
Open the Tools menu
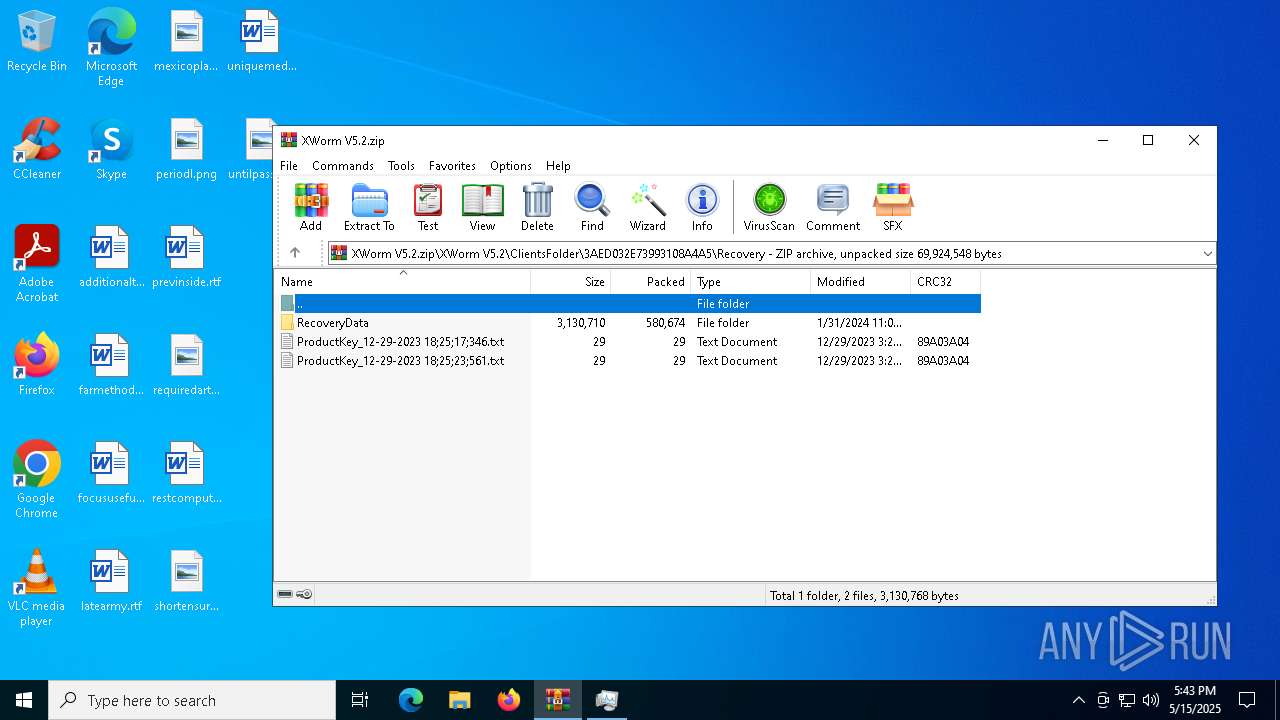click(401, 166)
